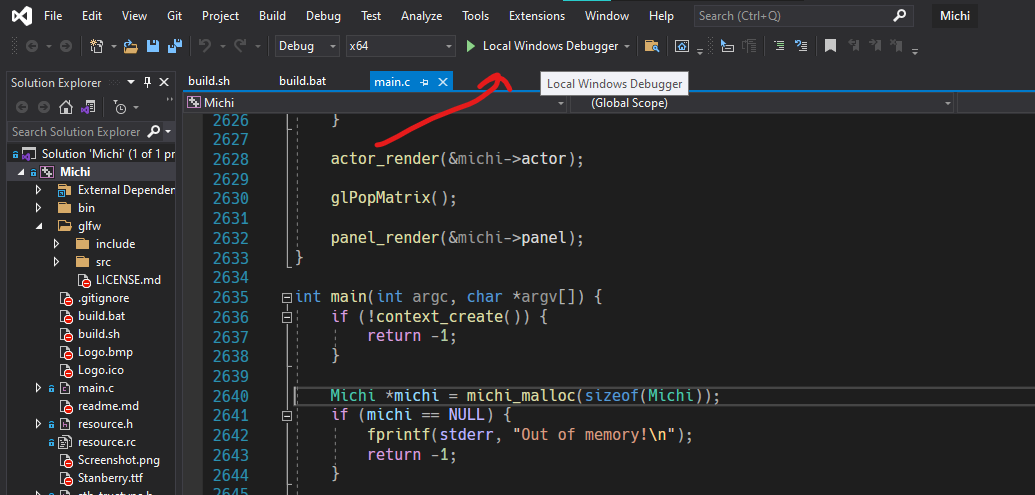Select readme.md in Solution Explorer

click(108, 406)
